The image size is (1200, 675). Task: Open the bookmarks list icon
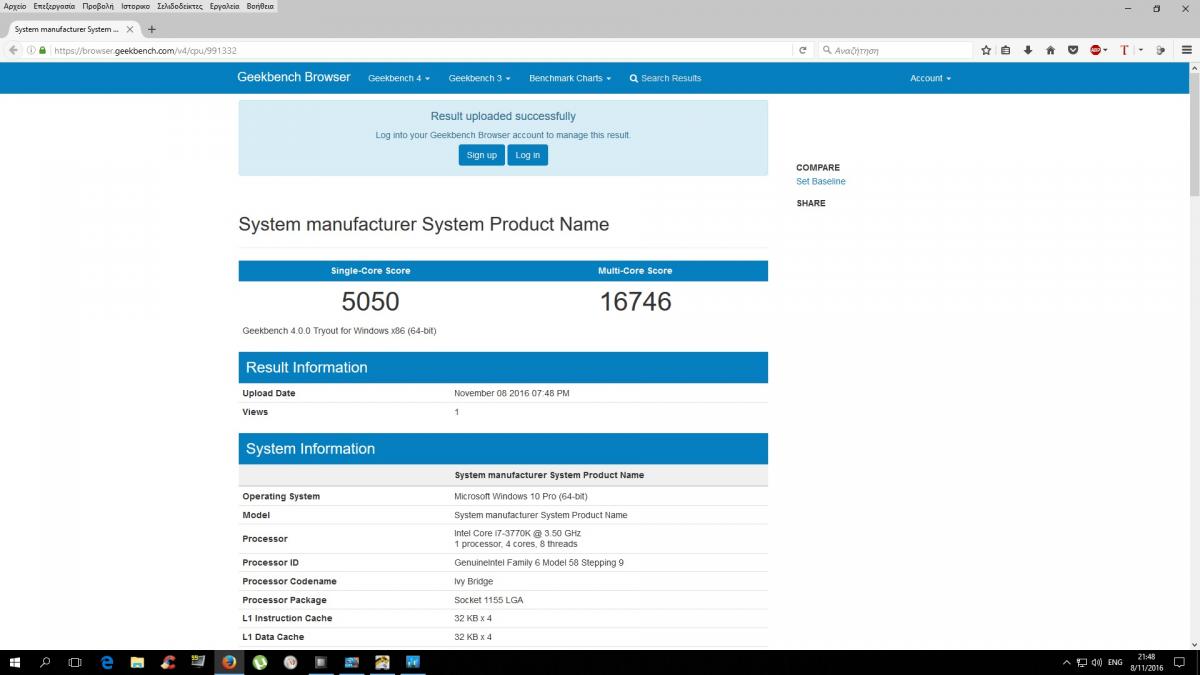tap(1006, 50)
